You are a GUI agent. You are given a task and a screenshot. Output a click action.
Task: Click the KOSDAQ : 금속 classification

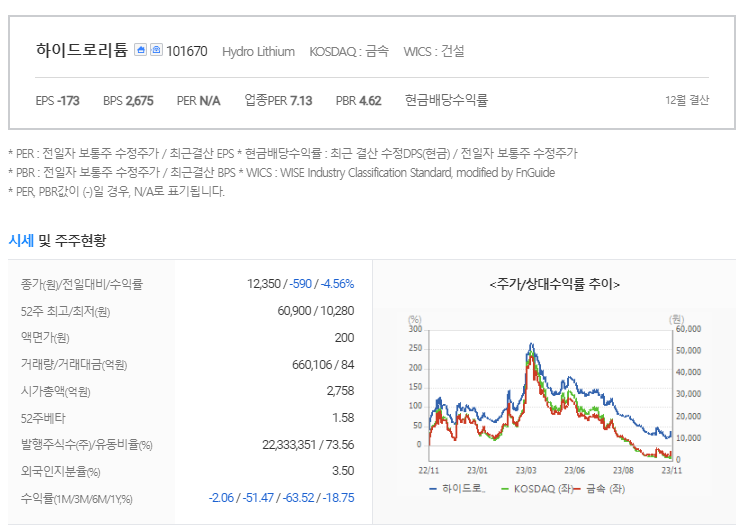pos(349,51)
